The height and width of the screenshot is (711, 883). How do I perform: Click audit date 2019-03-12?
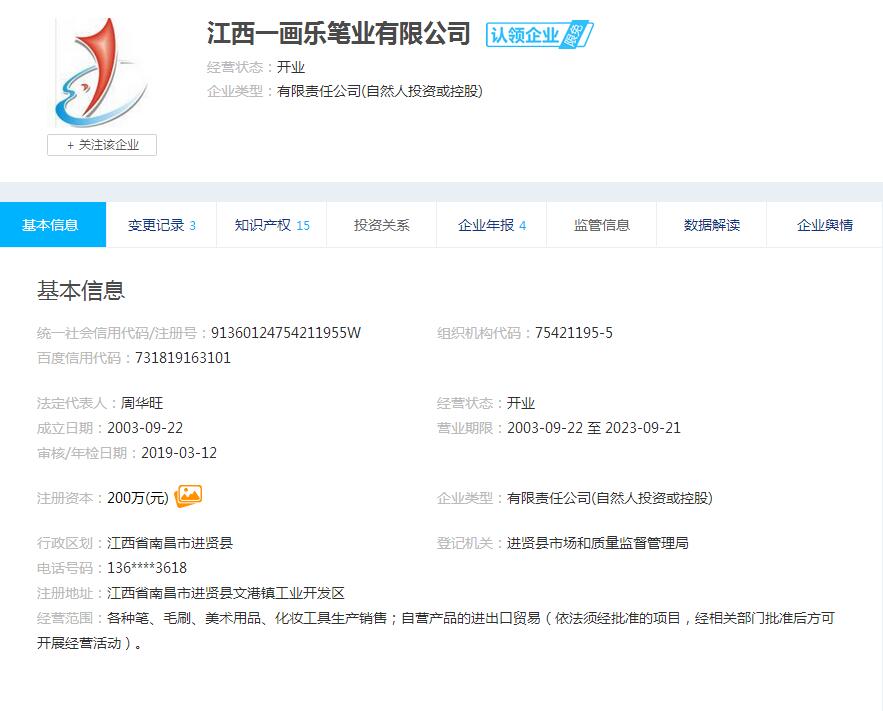pos(179,453)
